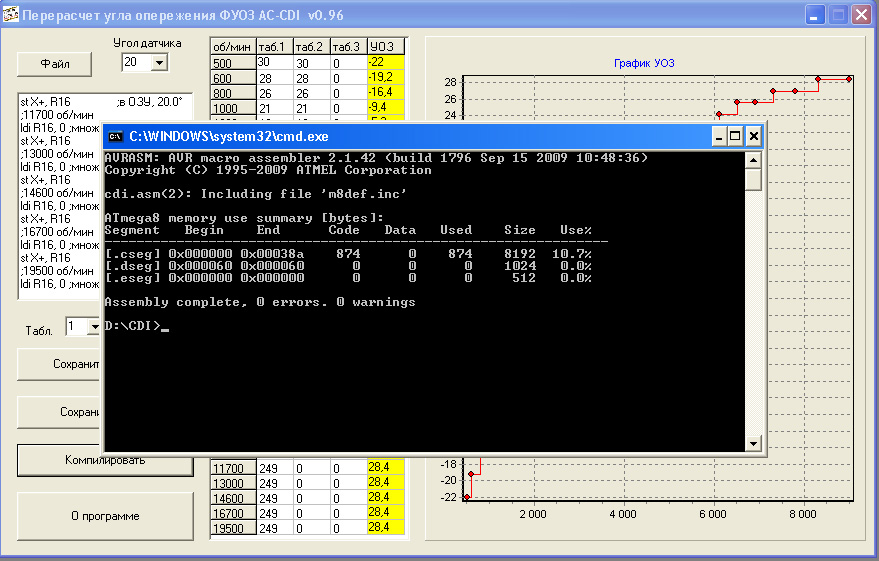Viewport: 879px width, 561px height.
Task: Click cmd scrollbar up arrow
Action: tap(753, 160)
